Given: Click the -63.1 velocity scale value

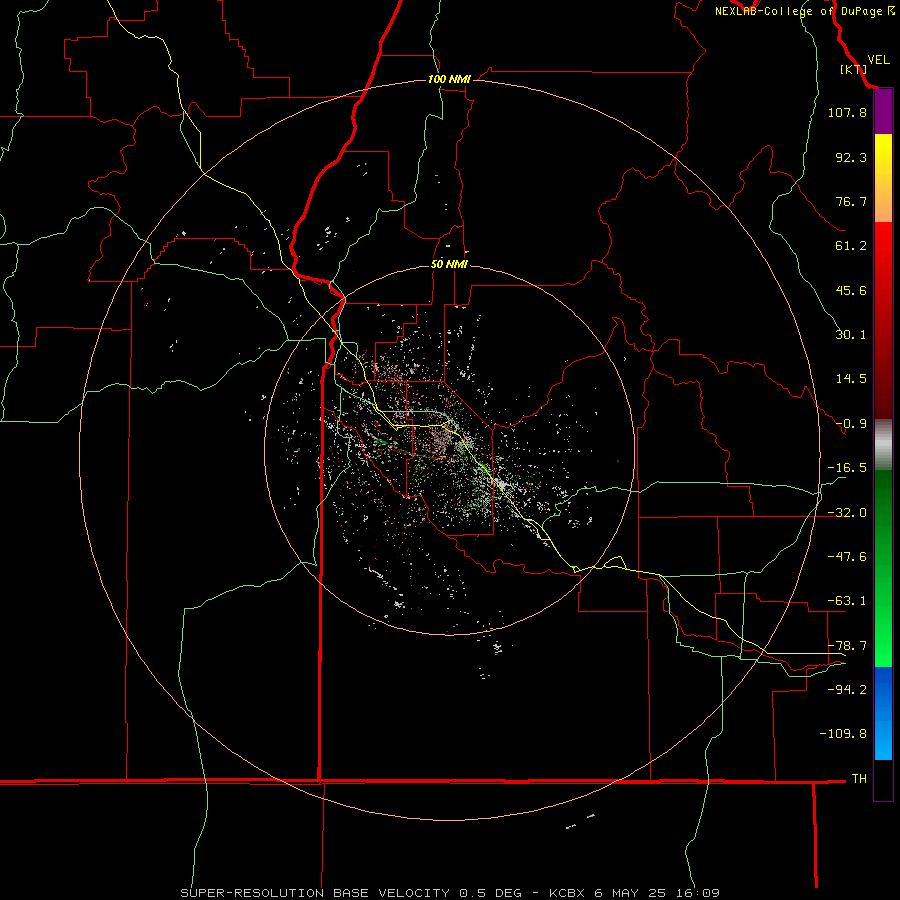Looking at the screenshot, I should tap(847, 601).
